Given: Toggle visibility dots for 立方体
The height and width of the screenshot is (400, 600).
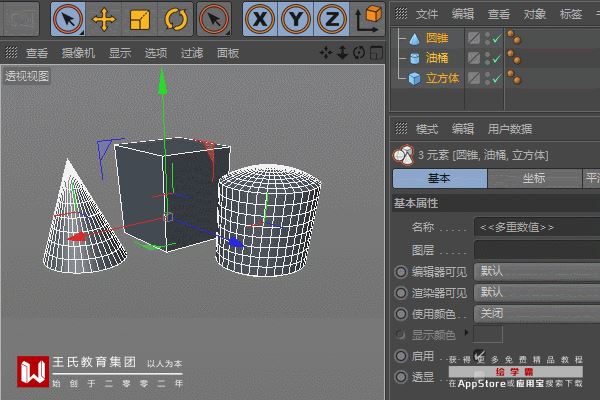Looking at the screenshot, I should [x=488, y=78].
